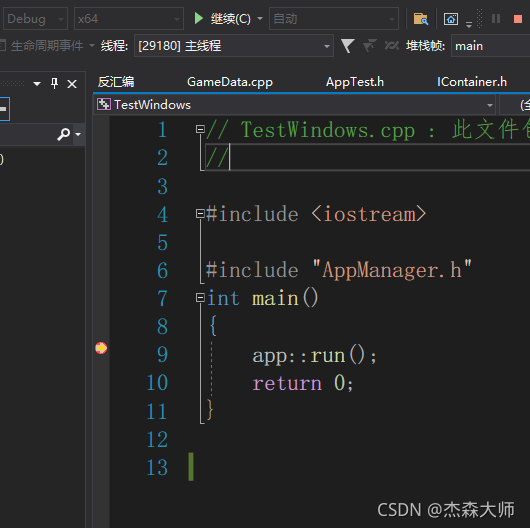The width and height of the screenshot is (530, 528).
Task: Open the x64 platform dropdown
Action: click(129, 19)
